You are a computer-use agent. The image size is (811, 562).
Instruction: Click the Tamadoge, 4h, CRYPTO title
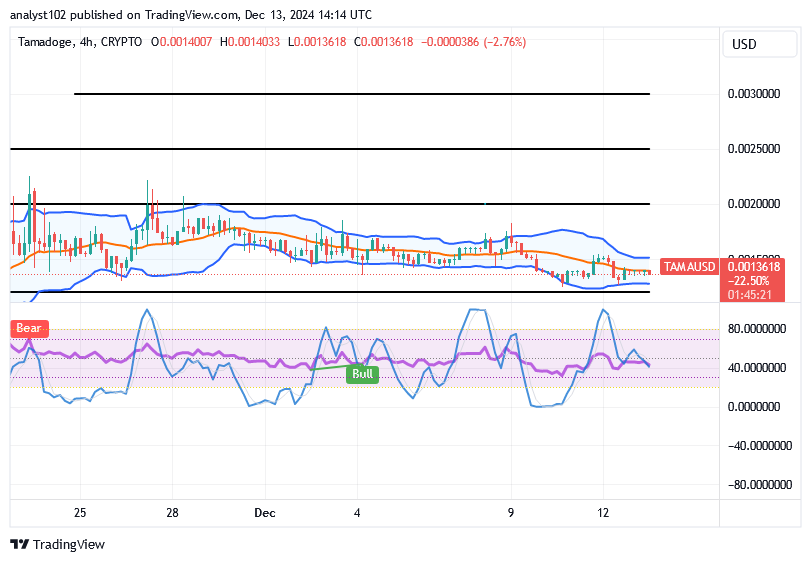pos(80,42)
